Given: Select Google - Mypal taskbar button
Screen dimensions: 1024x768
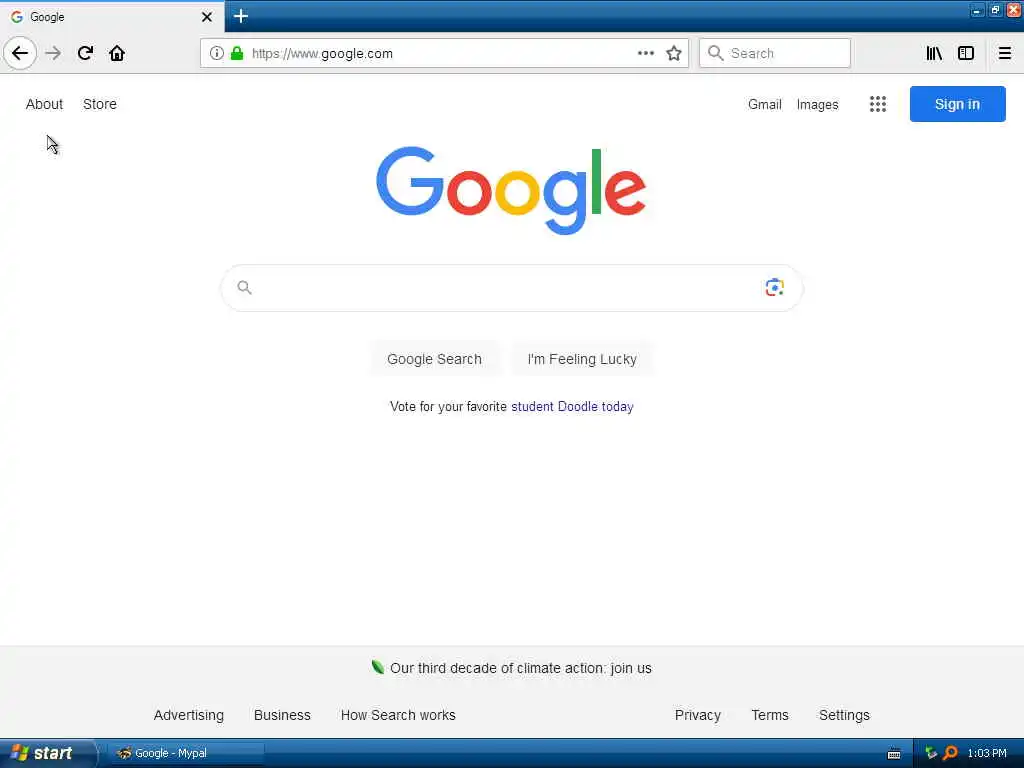Looking at the screenshot, I should click(x=185, y=753).
